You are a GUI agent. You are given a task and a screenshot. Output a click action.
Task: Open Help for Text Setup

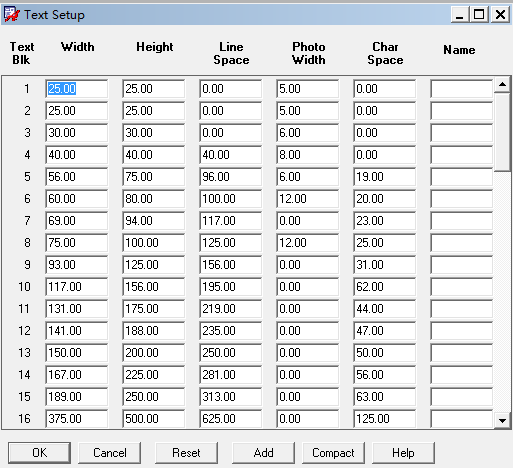[403, 453]
